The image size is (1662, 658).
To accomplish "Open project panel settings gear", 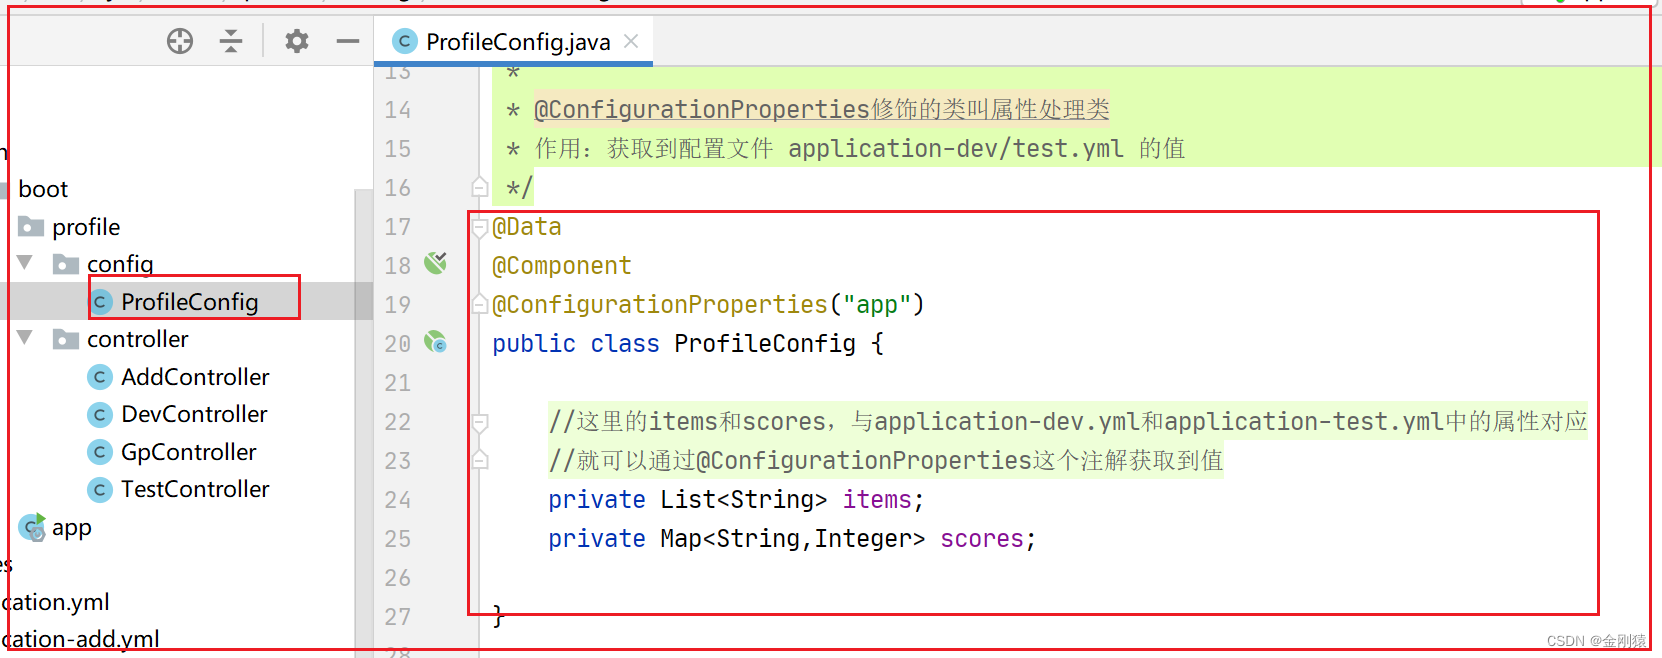I will click(297, 41).
